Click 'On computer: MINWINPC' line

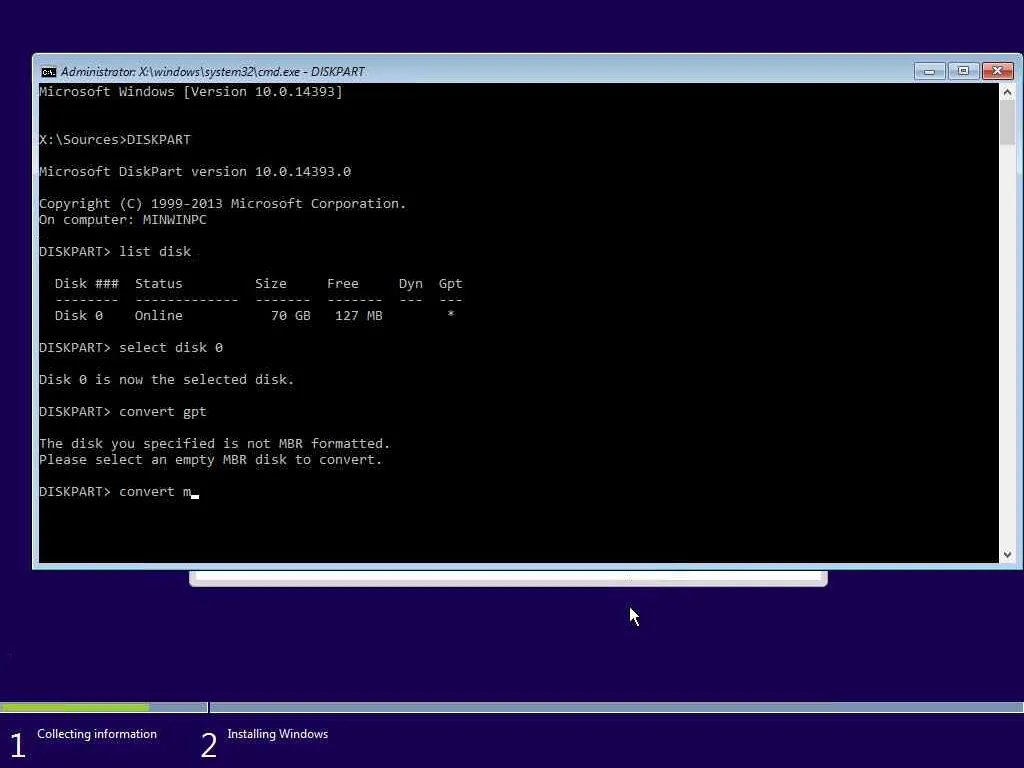pyautogui.click(x=123, y=219)
